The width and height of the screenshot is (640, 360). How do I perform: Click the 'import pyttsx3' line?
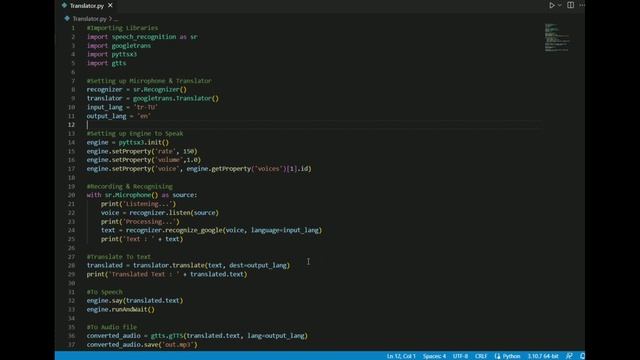pos(111,54)
